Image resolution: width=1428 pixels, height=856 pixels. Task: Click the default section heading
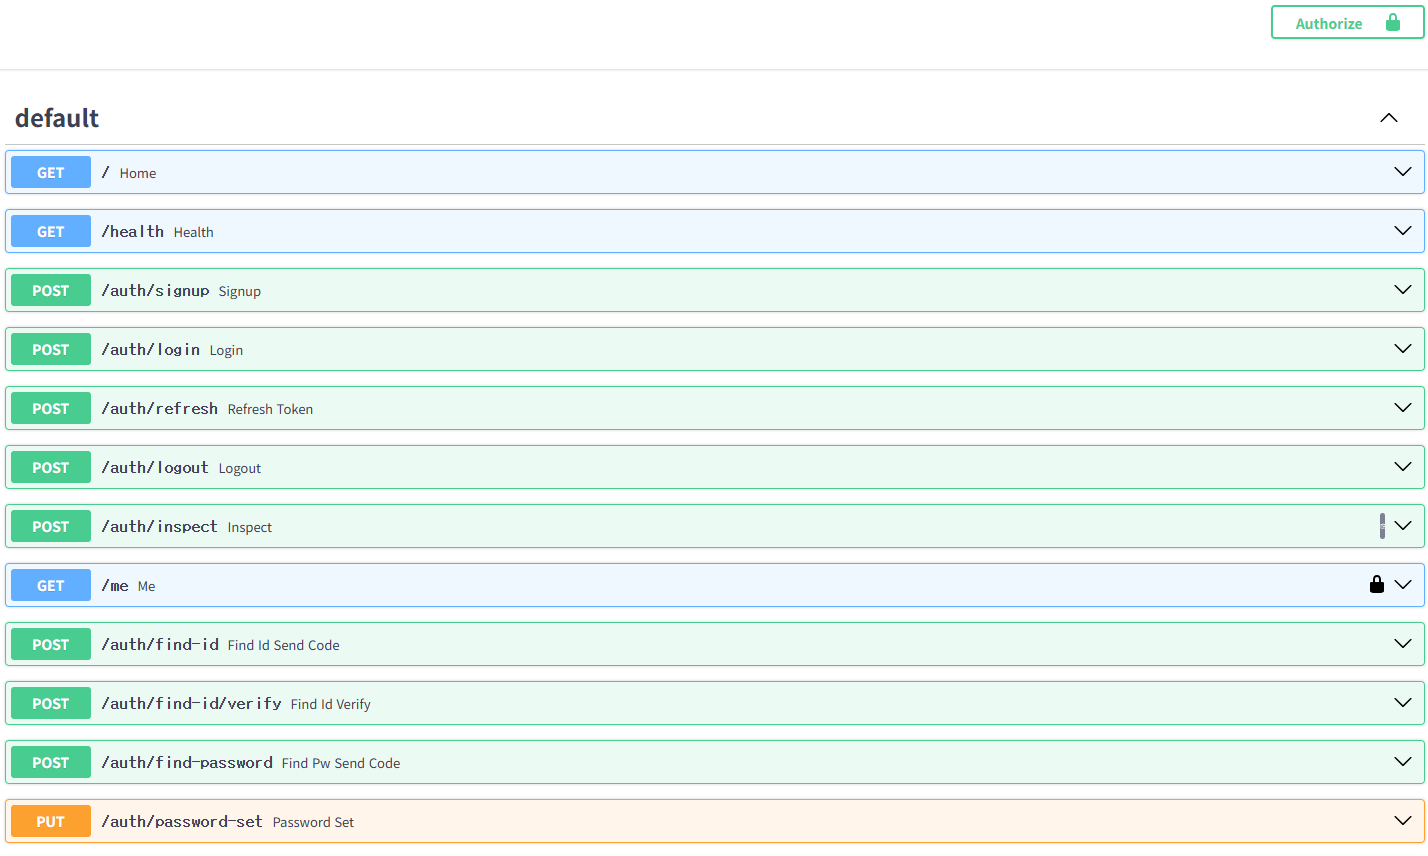(57, 118)
